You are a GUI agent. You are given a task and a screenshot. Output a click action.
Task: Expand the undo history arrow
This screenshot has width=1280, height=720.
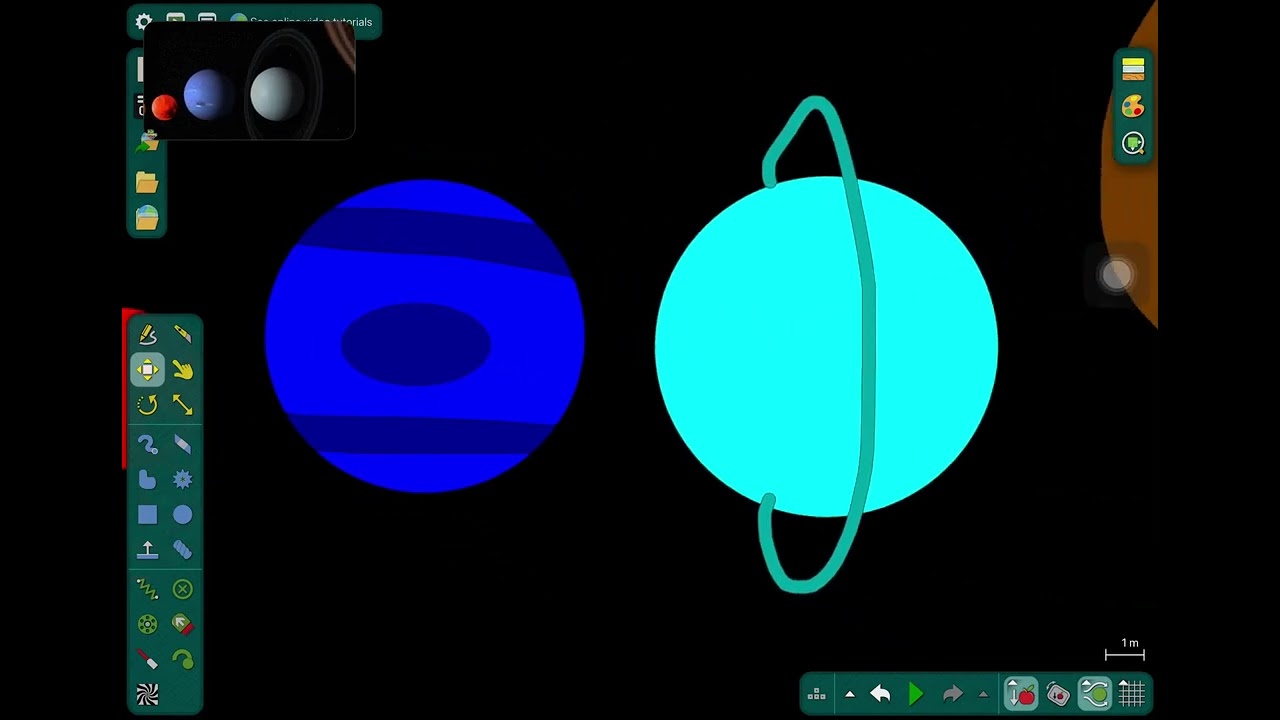(850, 694)
